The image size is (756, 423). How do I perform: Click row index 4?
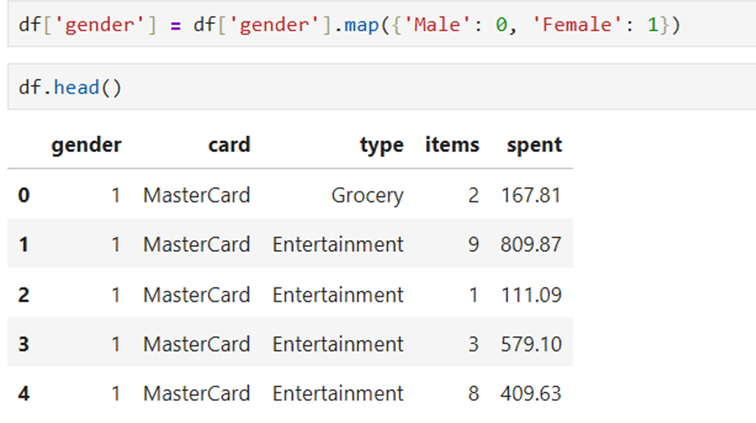(24, 394)
